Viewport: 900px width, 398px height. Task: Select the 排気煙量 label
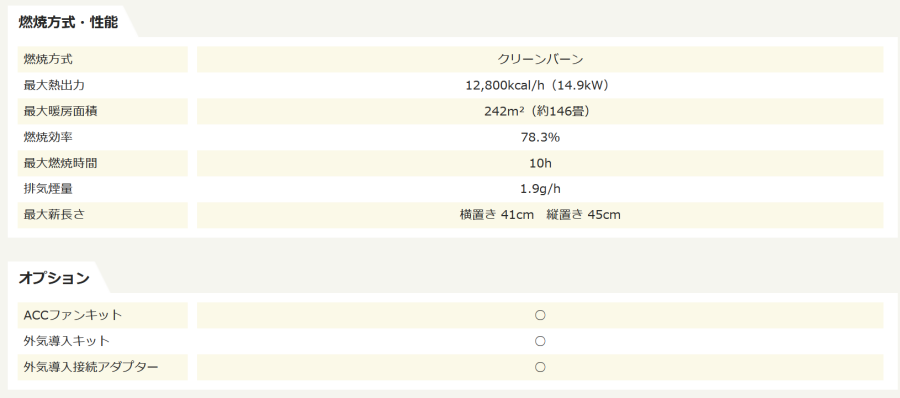pyautogui.click(x=48, y=189)
